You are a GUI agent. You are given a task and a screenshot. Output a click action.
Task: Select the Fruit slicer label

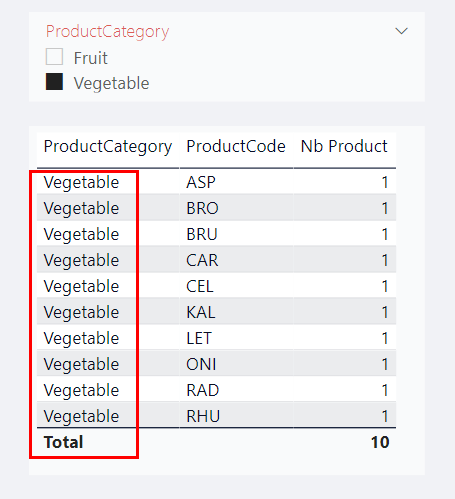pos(91,58)
